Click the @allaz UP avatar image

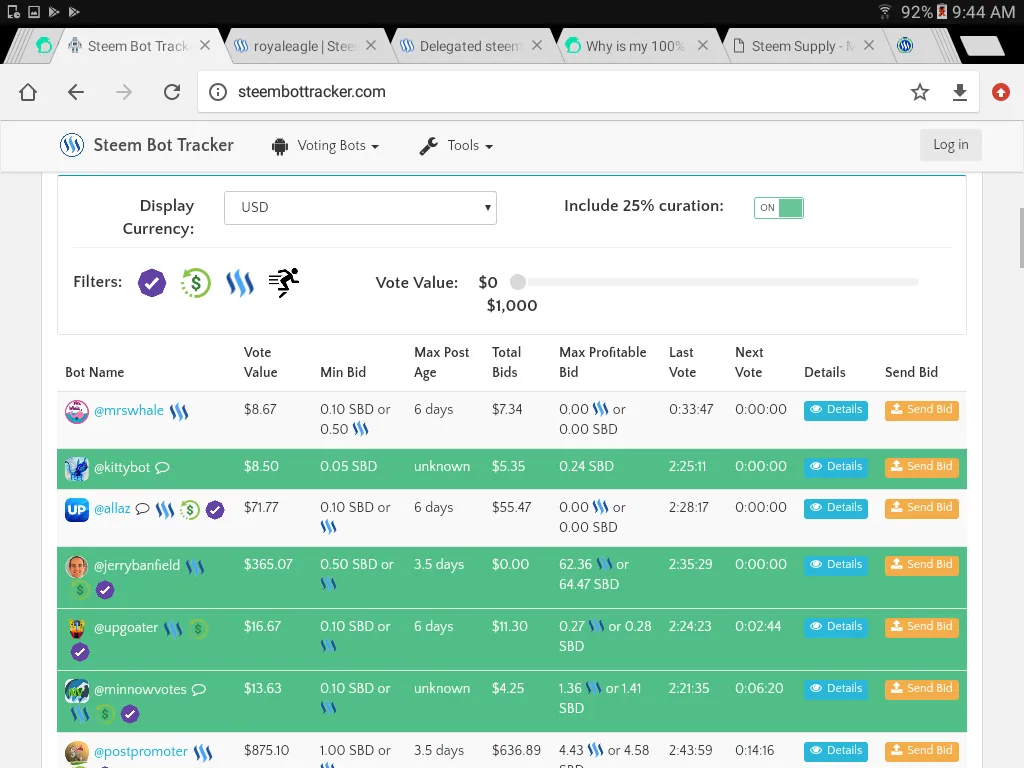(x=76, y=509)
